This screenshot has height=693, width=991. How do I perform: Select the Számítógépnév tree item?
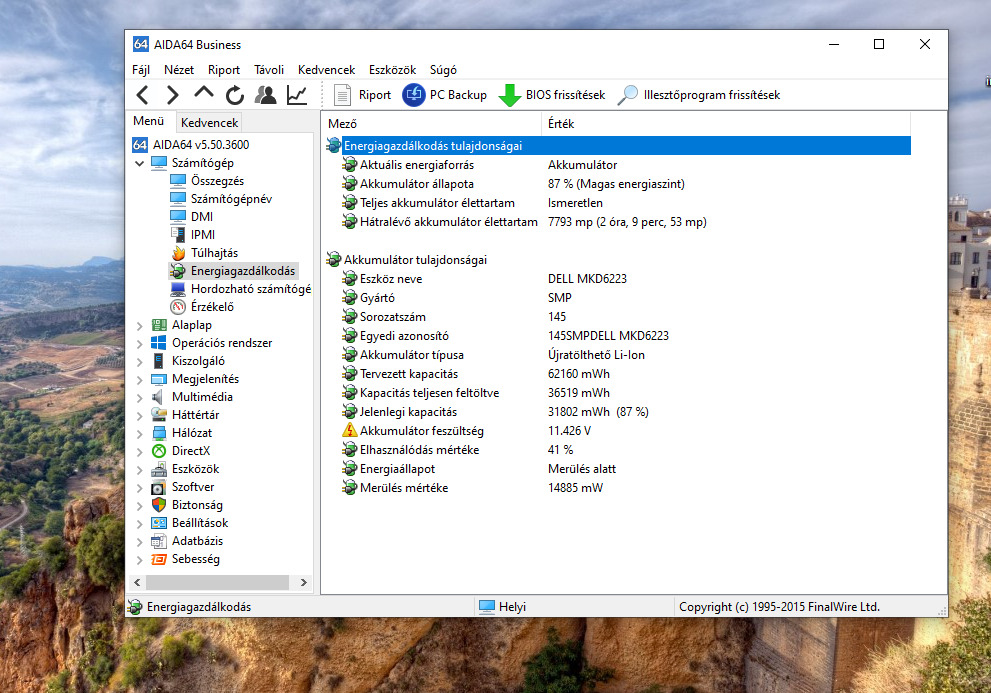click(x=231, y=199)
